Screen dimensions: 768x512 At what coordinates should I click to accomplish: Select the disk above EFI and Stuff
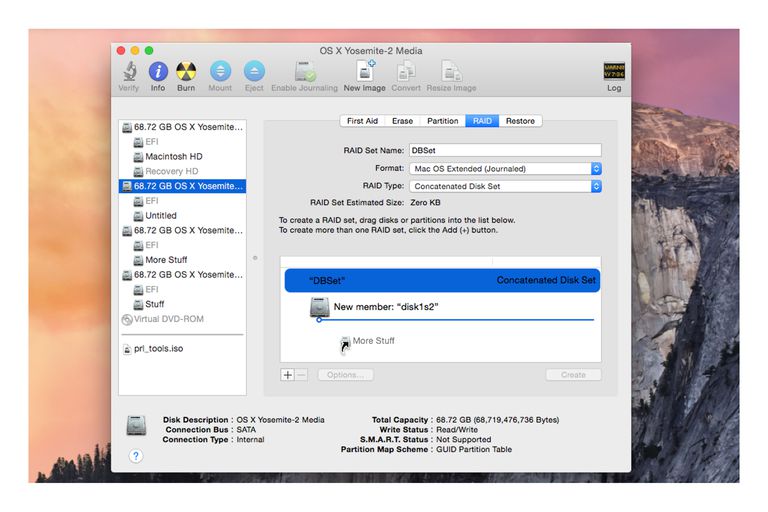tap(182, 275)
